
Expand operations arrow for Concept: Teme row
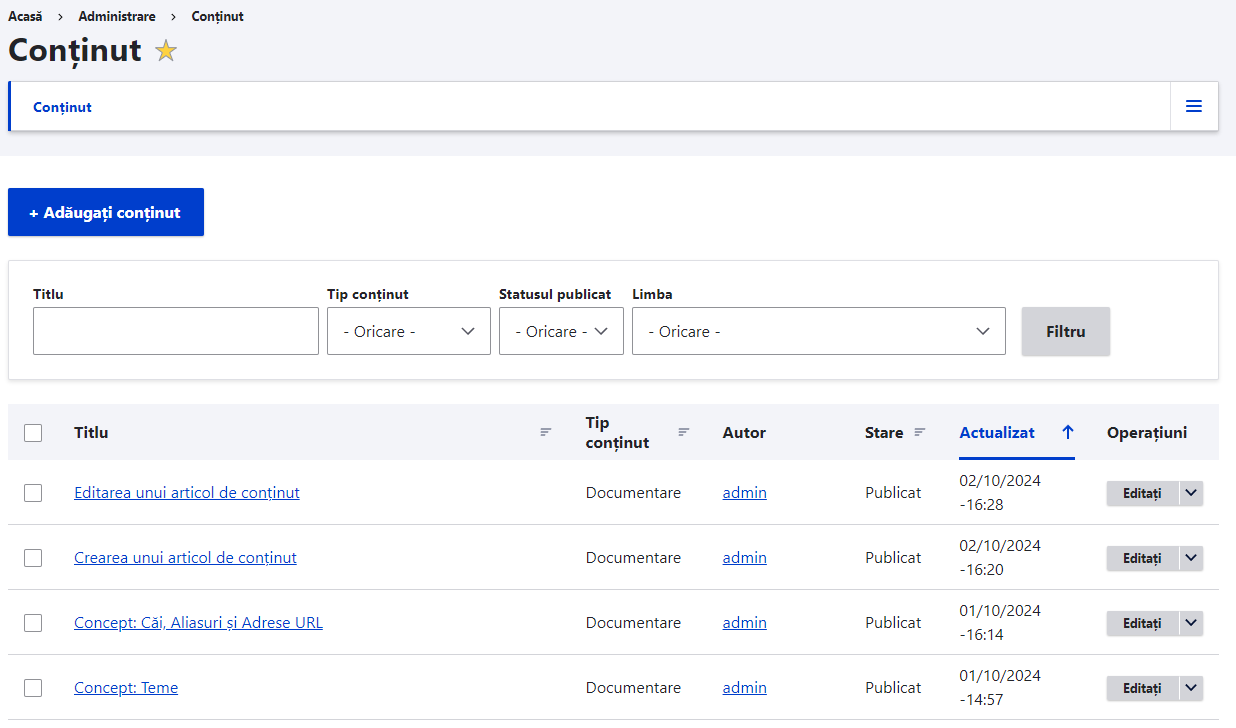click(1190, 688)
